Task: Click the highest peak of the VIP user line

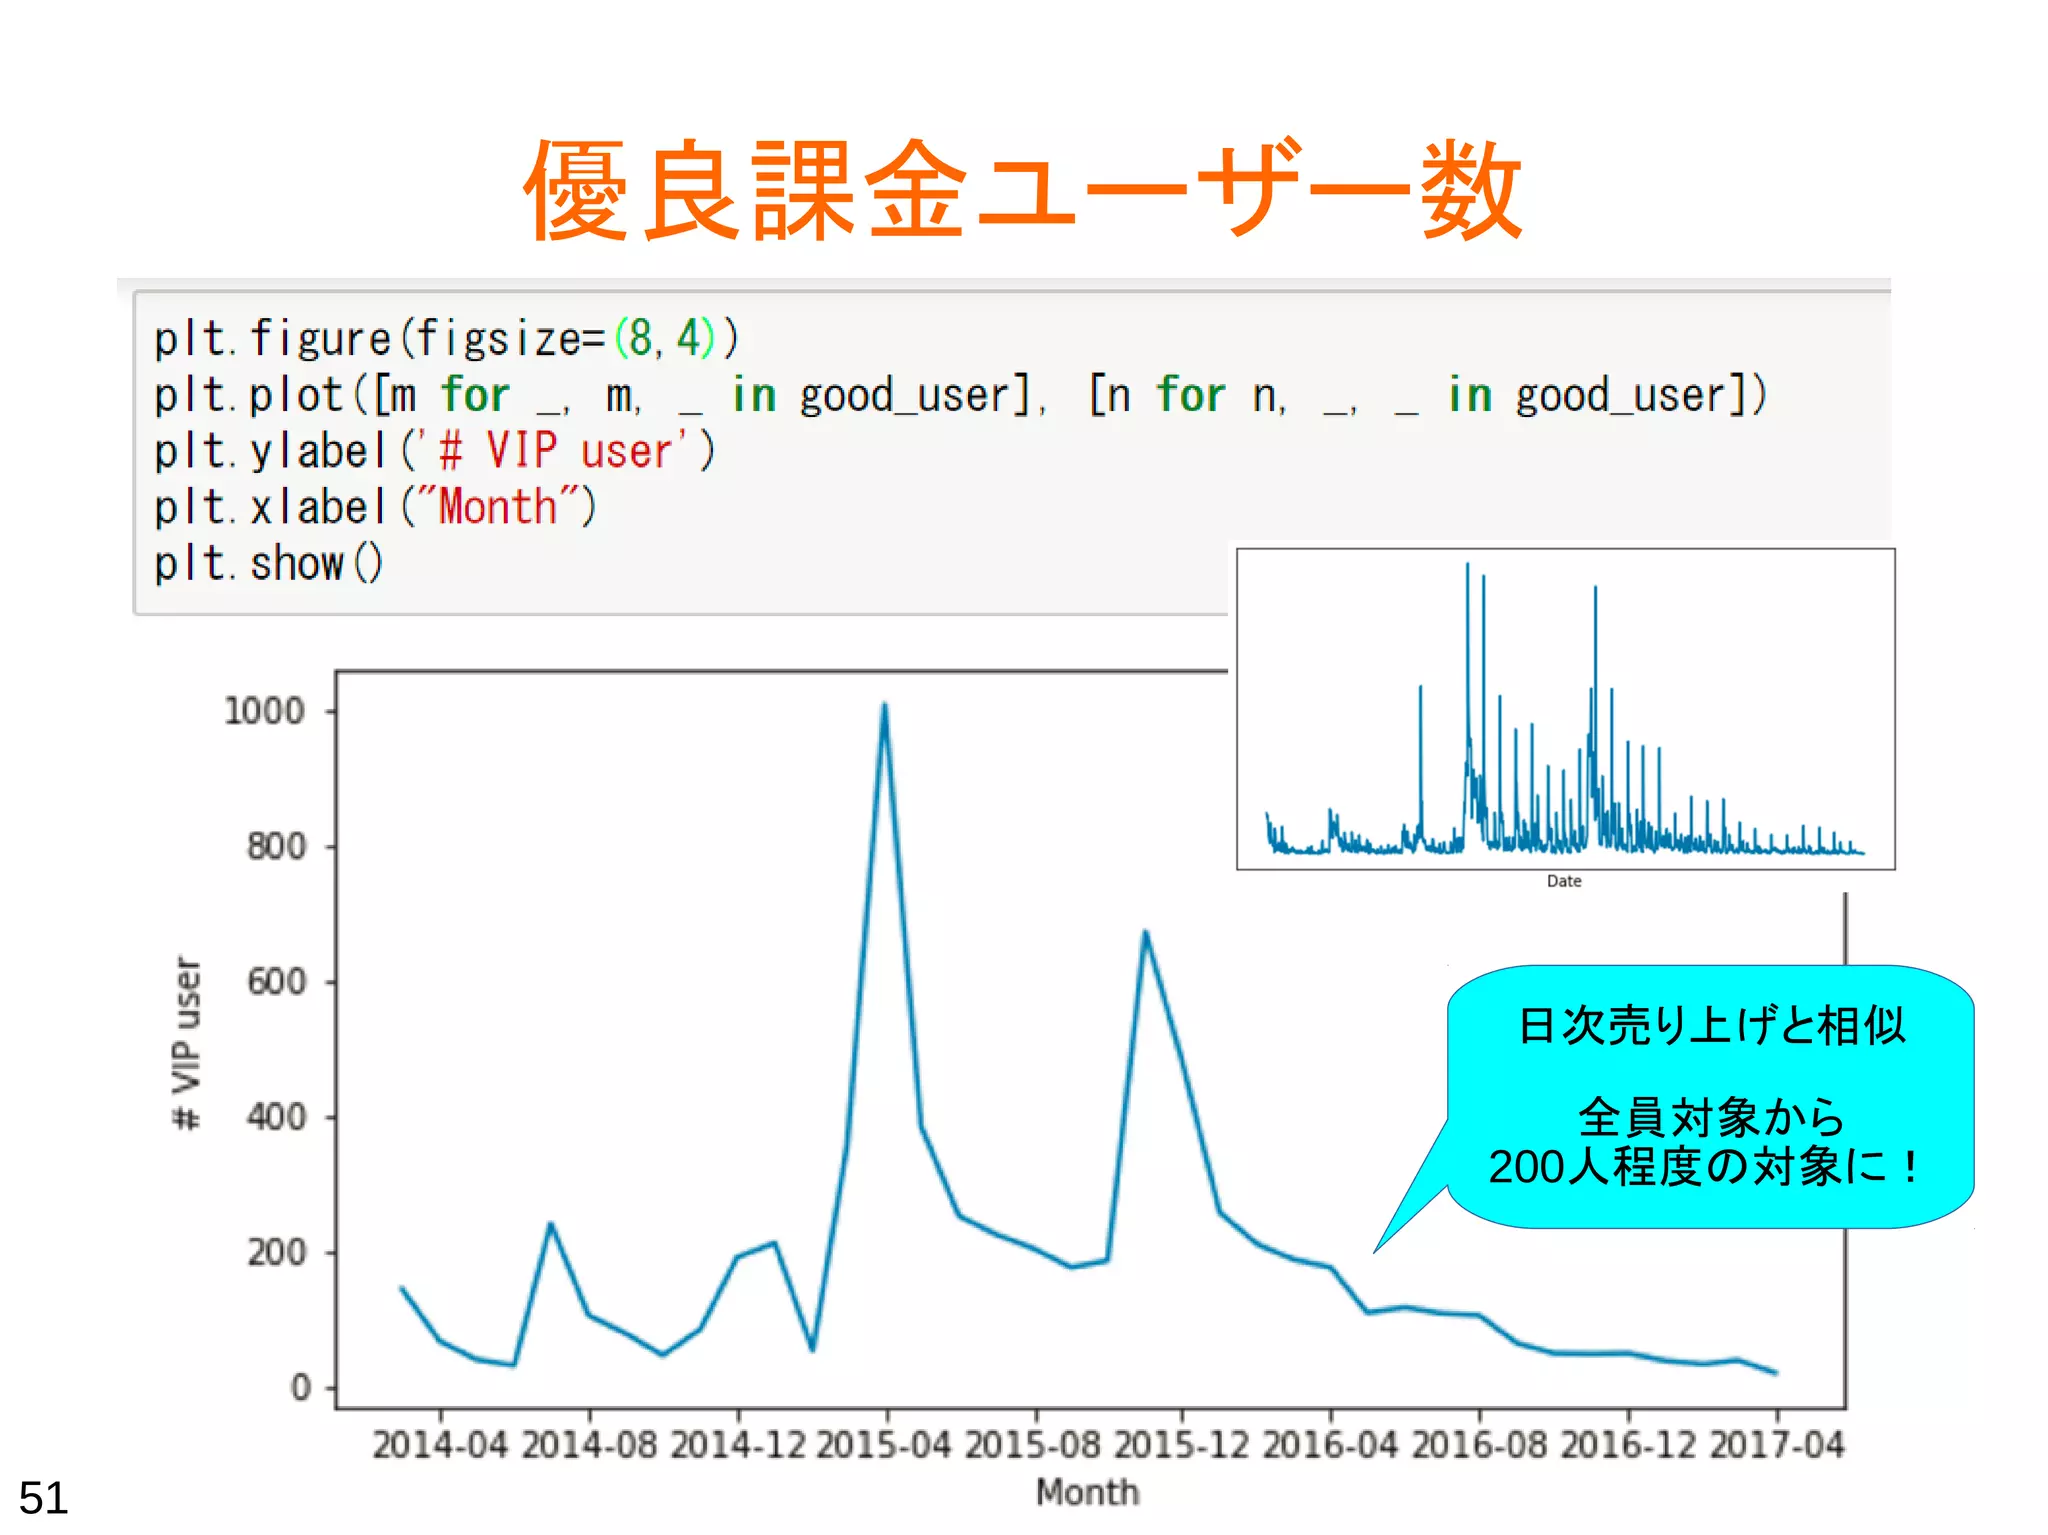Action: point(885,706)
